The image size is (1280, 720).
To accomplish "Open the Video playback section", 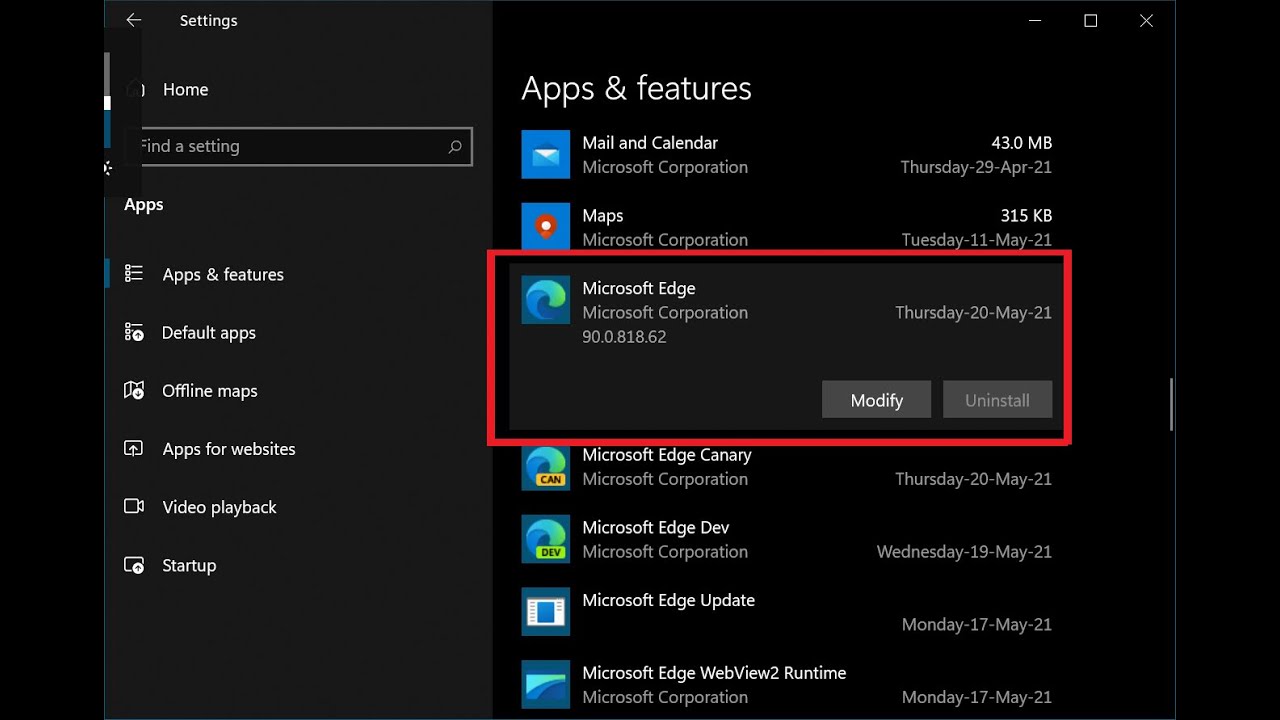I will tap(220, 507).
